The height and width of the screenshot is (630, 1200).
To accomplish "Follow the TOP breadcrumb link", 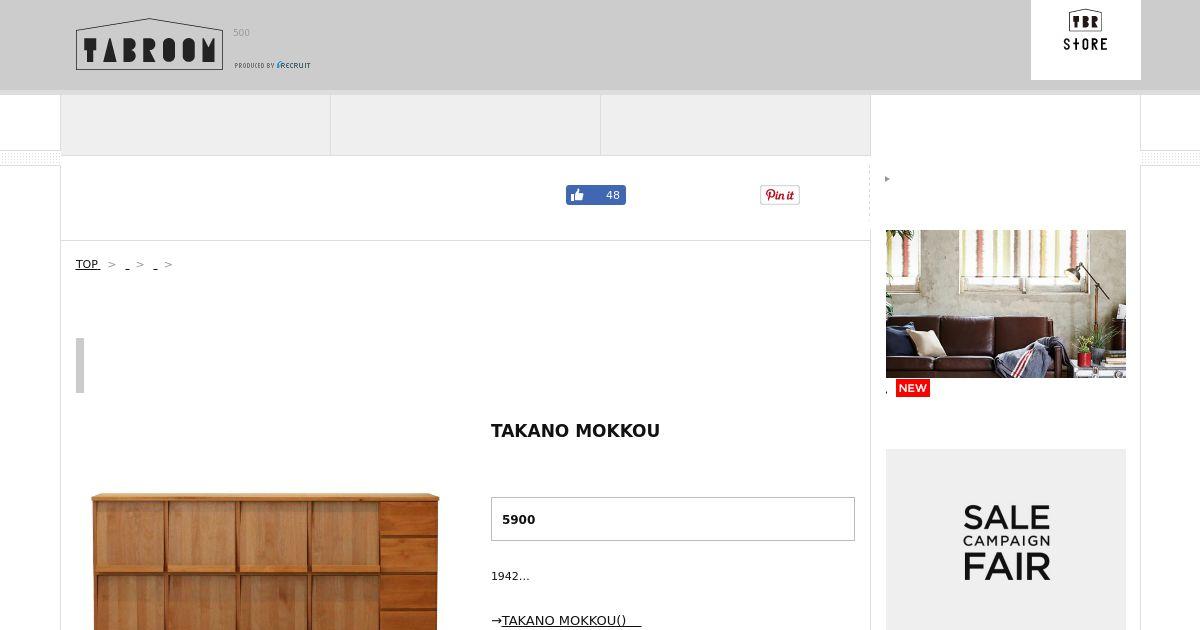I will [87, 264].
